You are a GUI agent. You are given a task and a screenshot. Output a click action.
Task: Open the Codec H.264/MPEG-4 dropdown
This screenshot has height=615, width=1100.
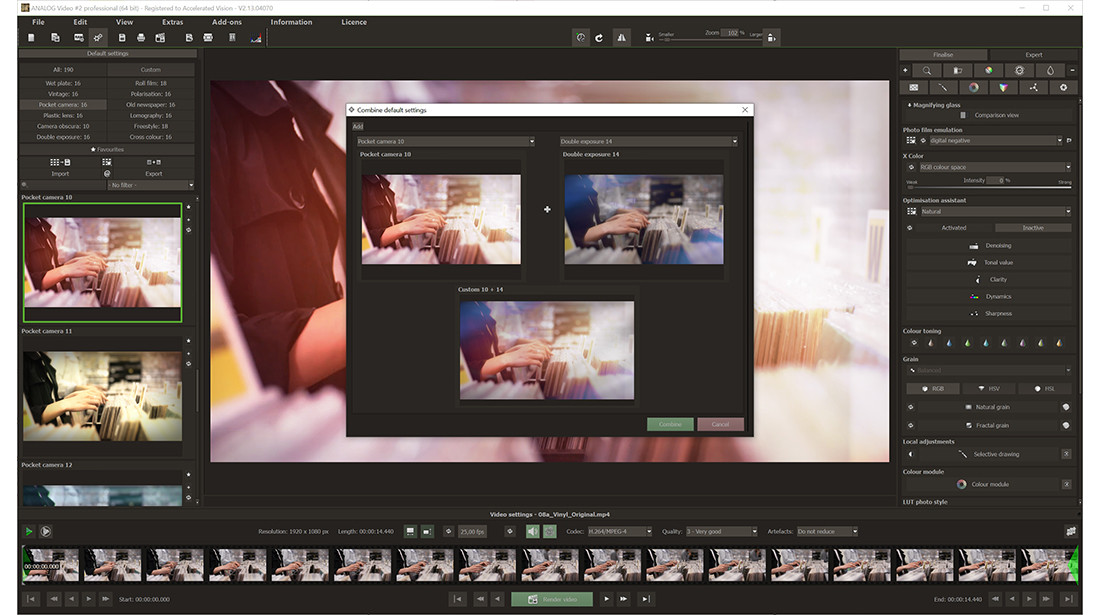(x=619, y=531)
